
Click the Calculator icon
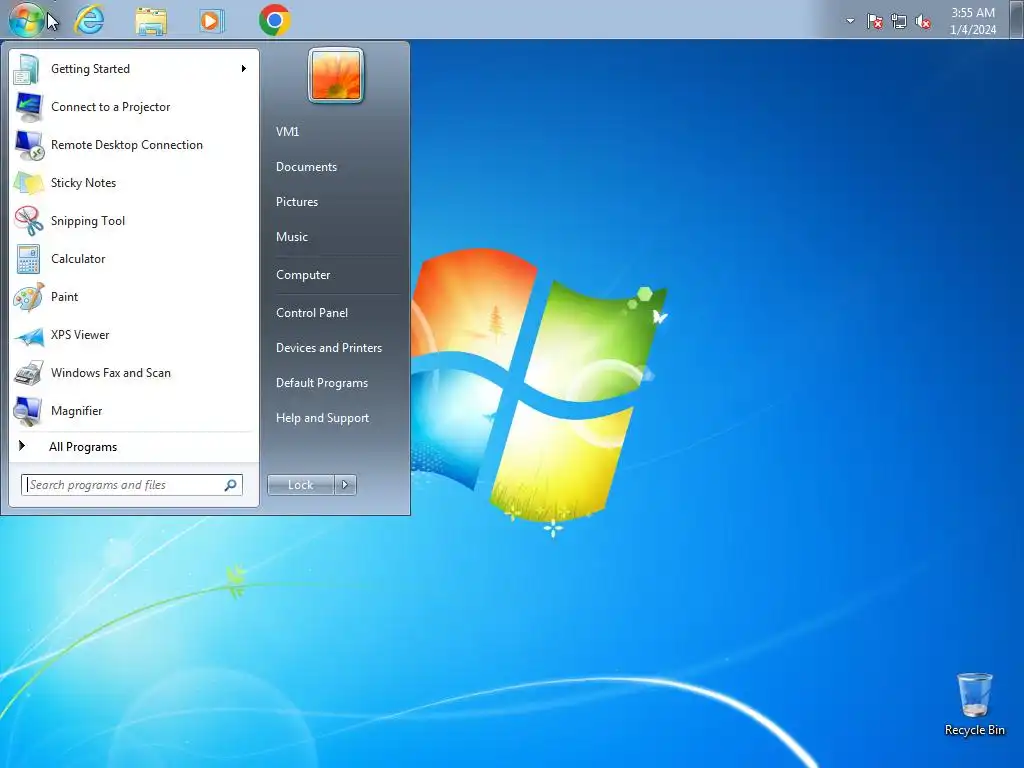[x=29, y=259]
